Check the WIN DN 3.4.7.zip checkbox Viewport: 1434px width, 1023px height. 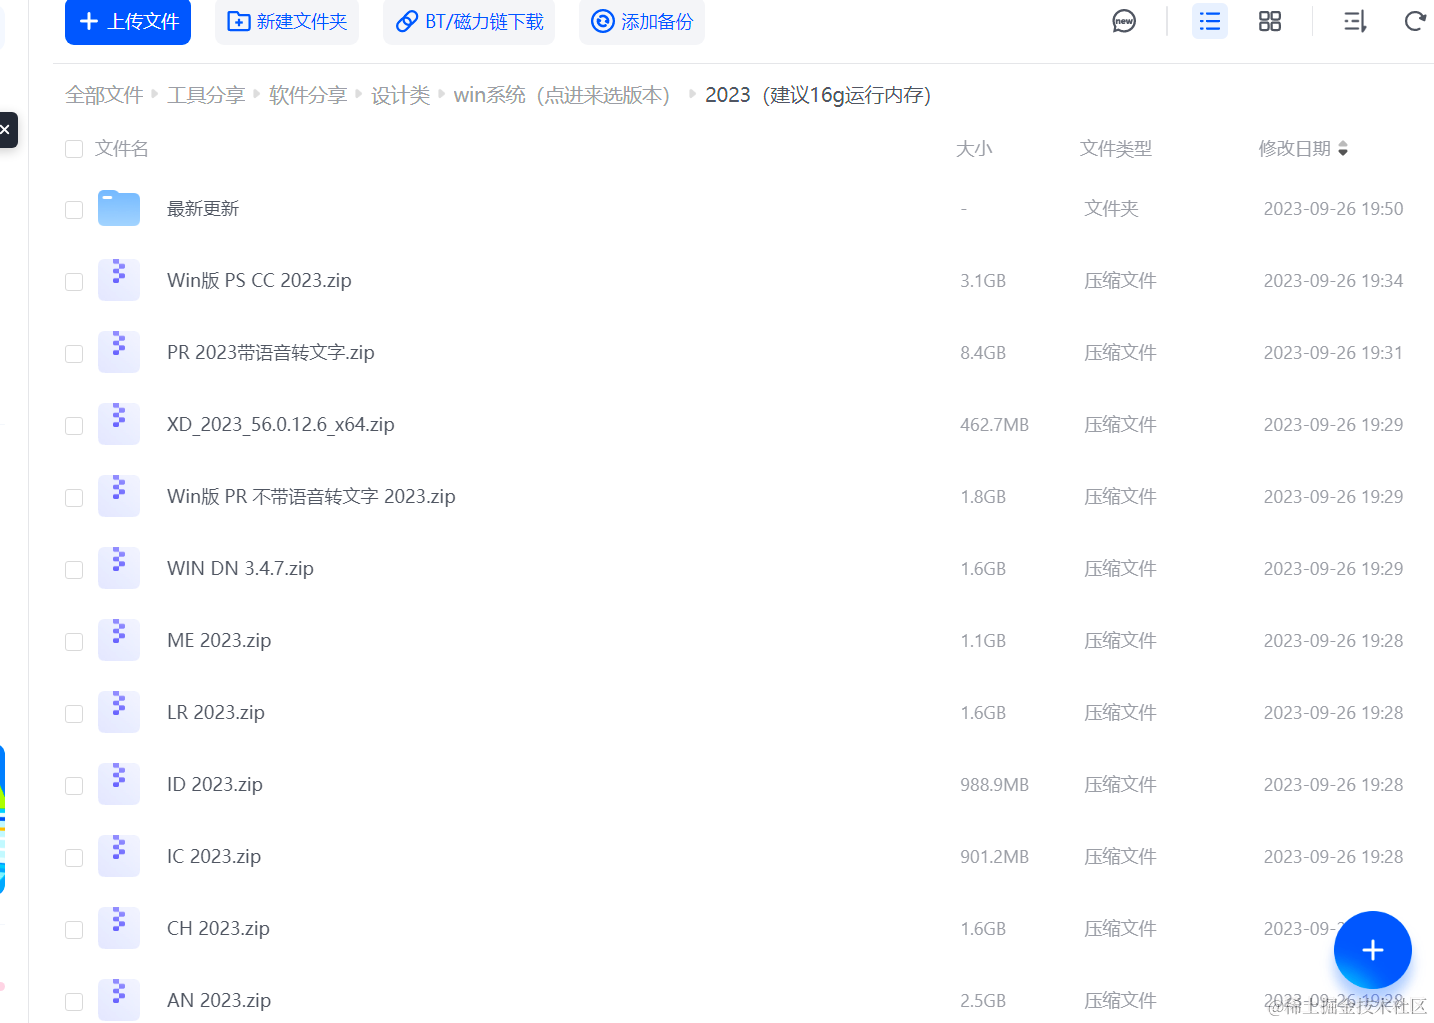[x=74, y=569]
